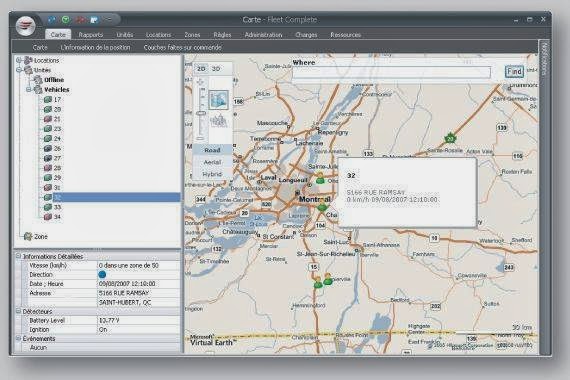
Task: Click the Where search input field
Action: 392,72
